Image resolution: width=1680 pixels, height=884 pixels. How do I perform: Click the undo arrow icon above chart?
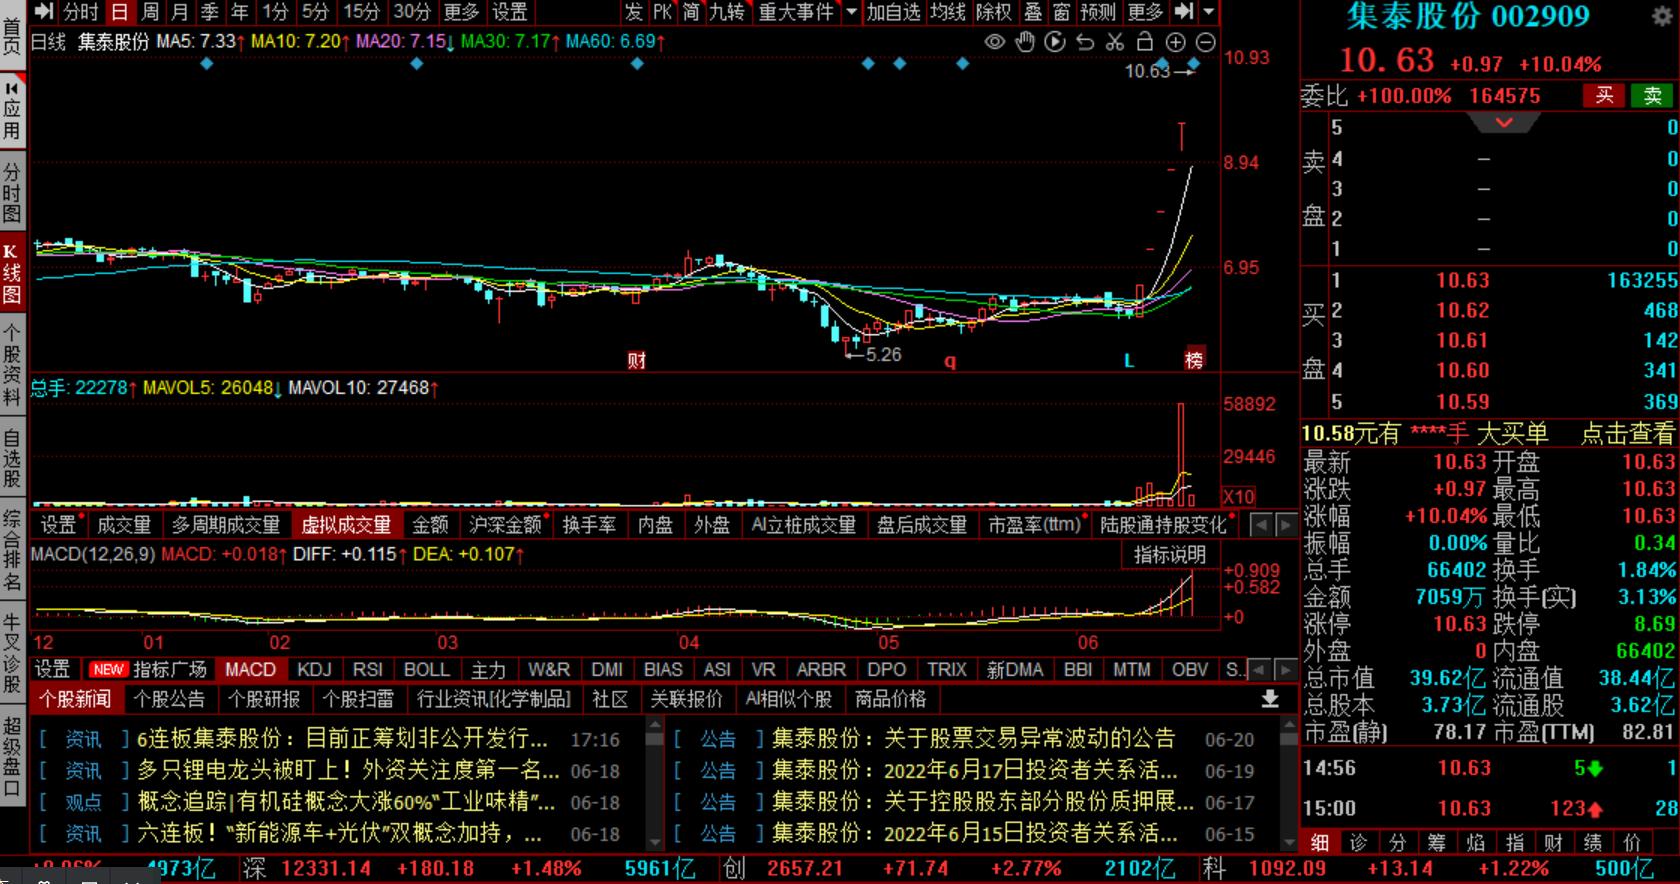click(x=1085, y=42)
